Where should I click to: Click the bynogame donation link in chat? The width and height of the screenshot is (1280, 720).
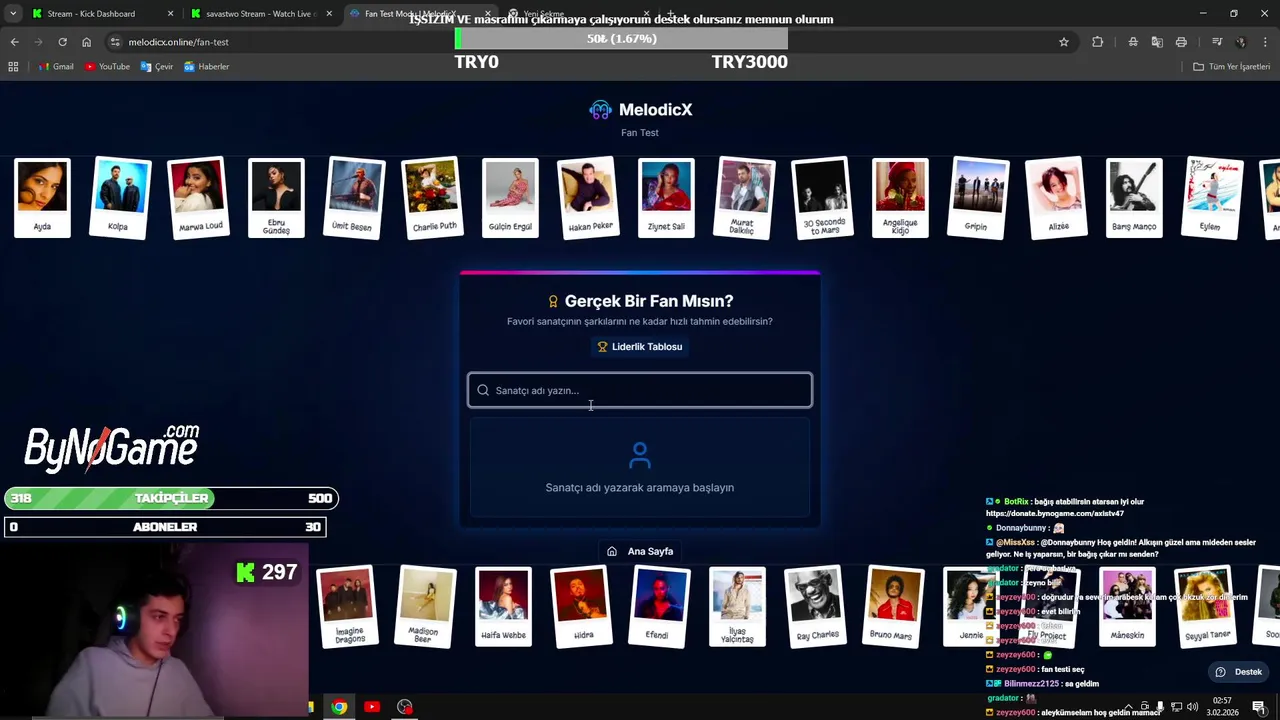pyautogui.click(x=1055, y=513)
